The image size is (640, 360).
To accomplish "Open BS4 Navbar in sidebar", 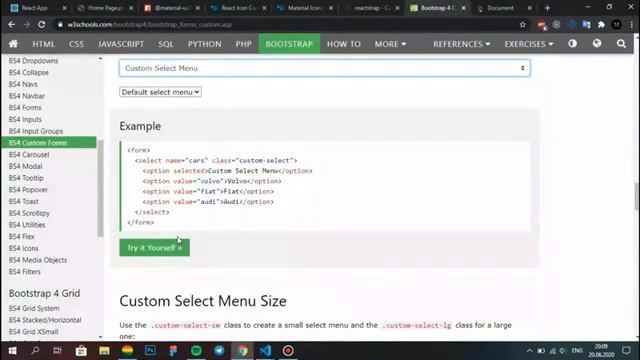I will [x=27, y=96].
